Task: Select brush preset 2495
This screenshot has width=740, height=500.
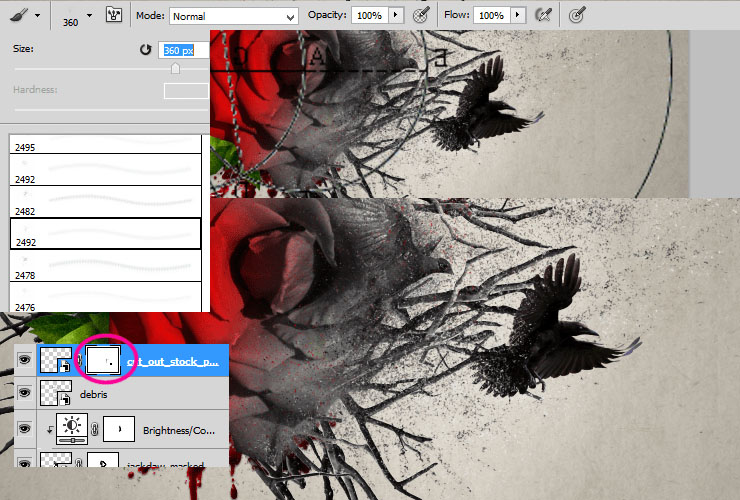Action: pyautogui.click(x=105, y=144)
